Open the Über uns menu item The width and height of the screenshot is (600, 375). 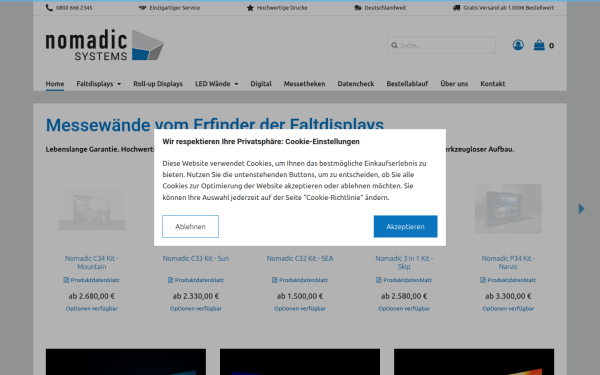454,84
